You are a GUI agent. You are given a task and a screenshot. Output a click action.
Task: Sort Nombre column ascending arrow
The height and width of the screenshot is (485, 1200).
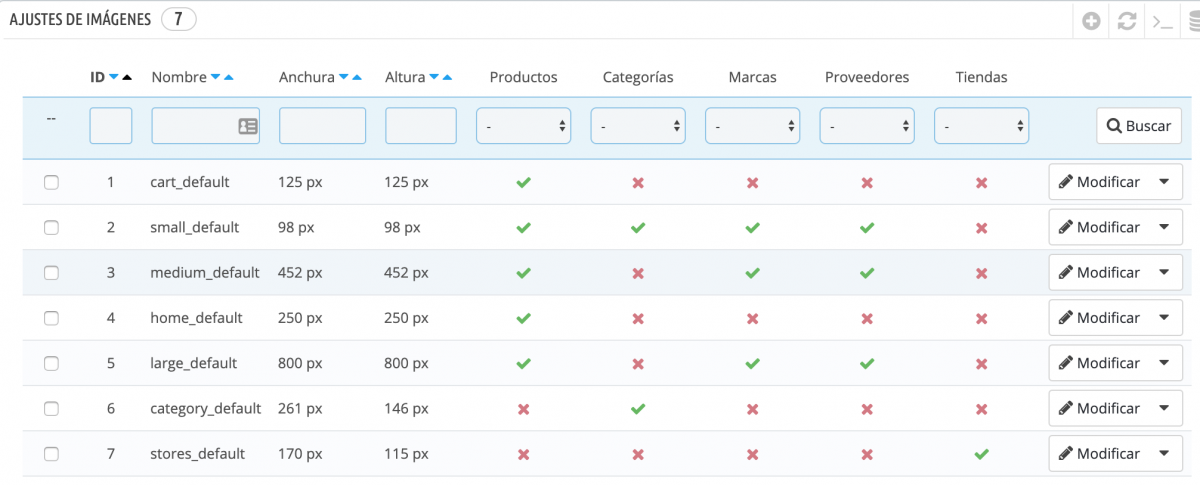pyautogui.click(x=229, y=77)
